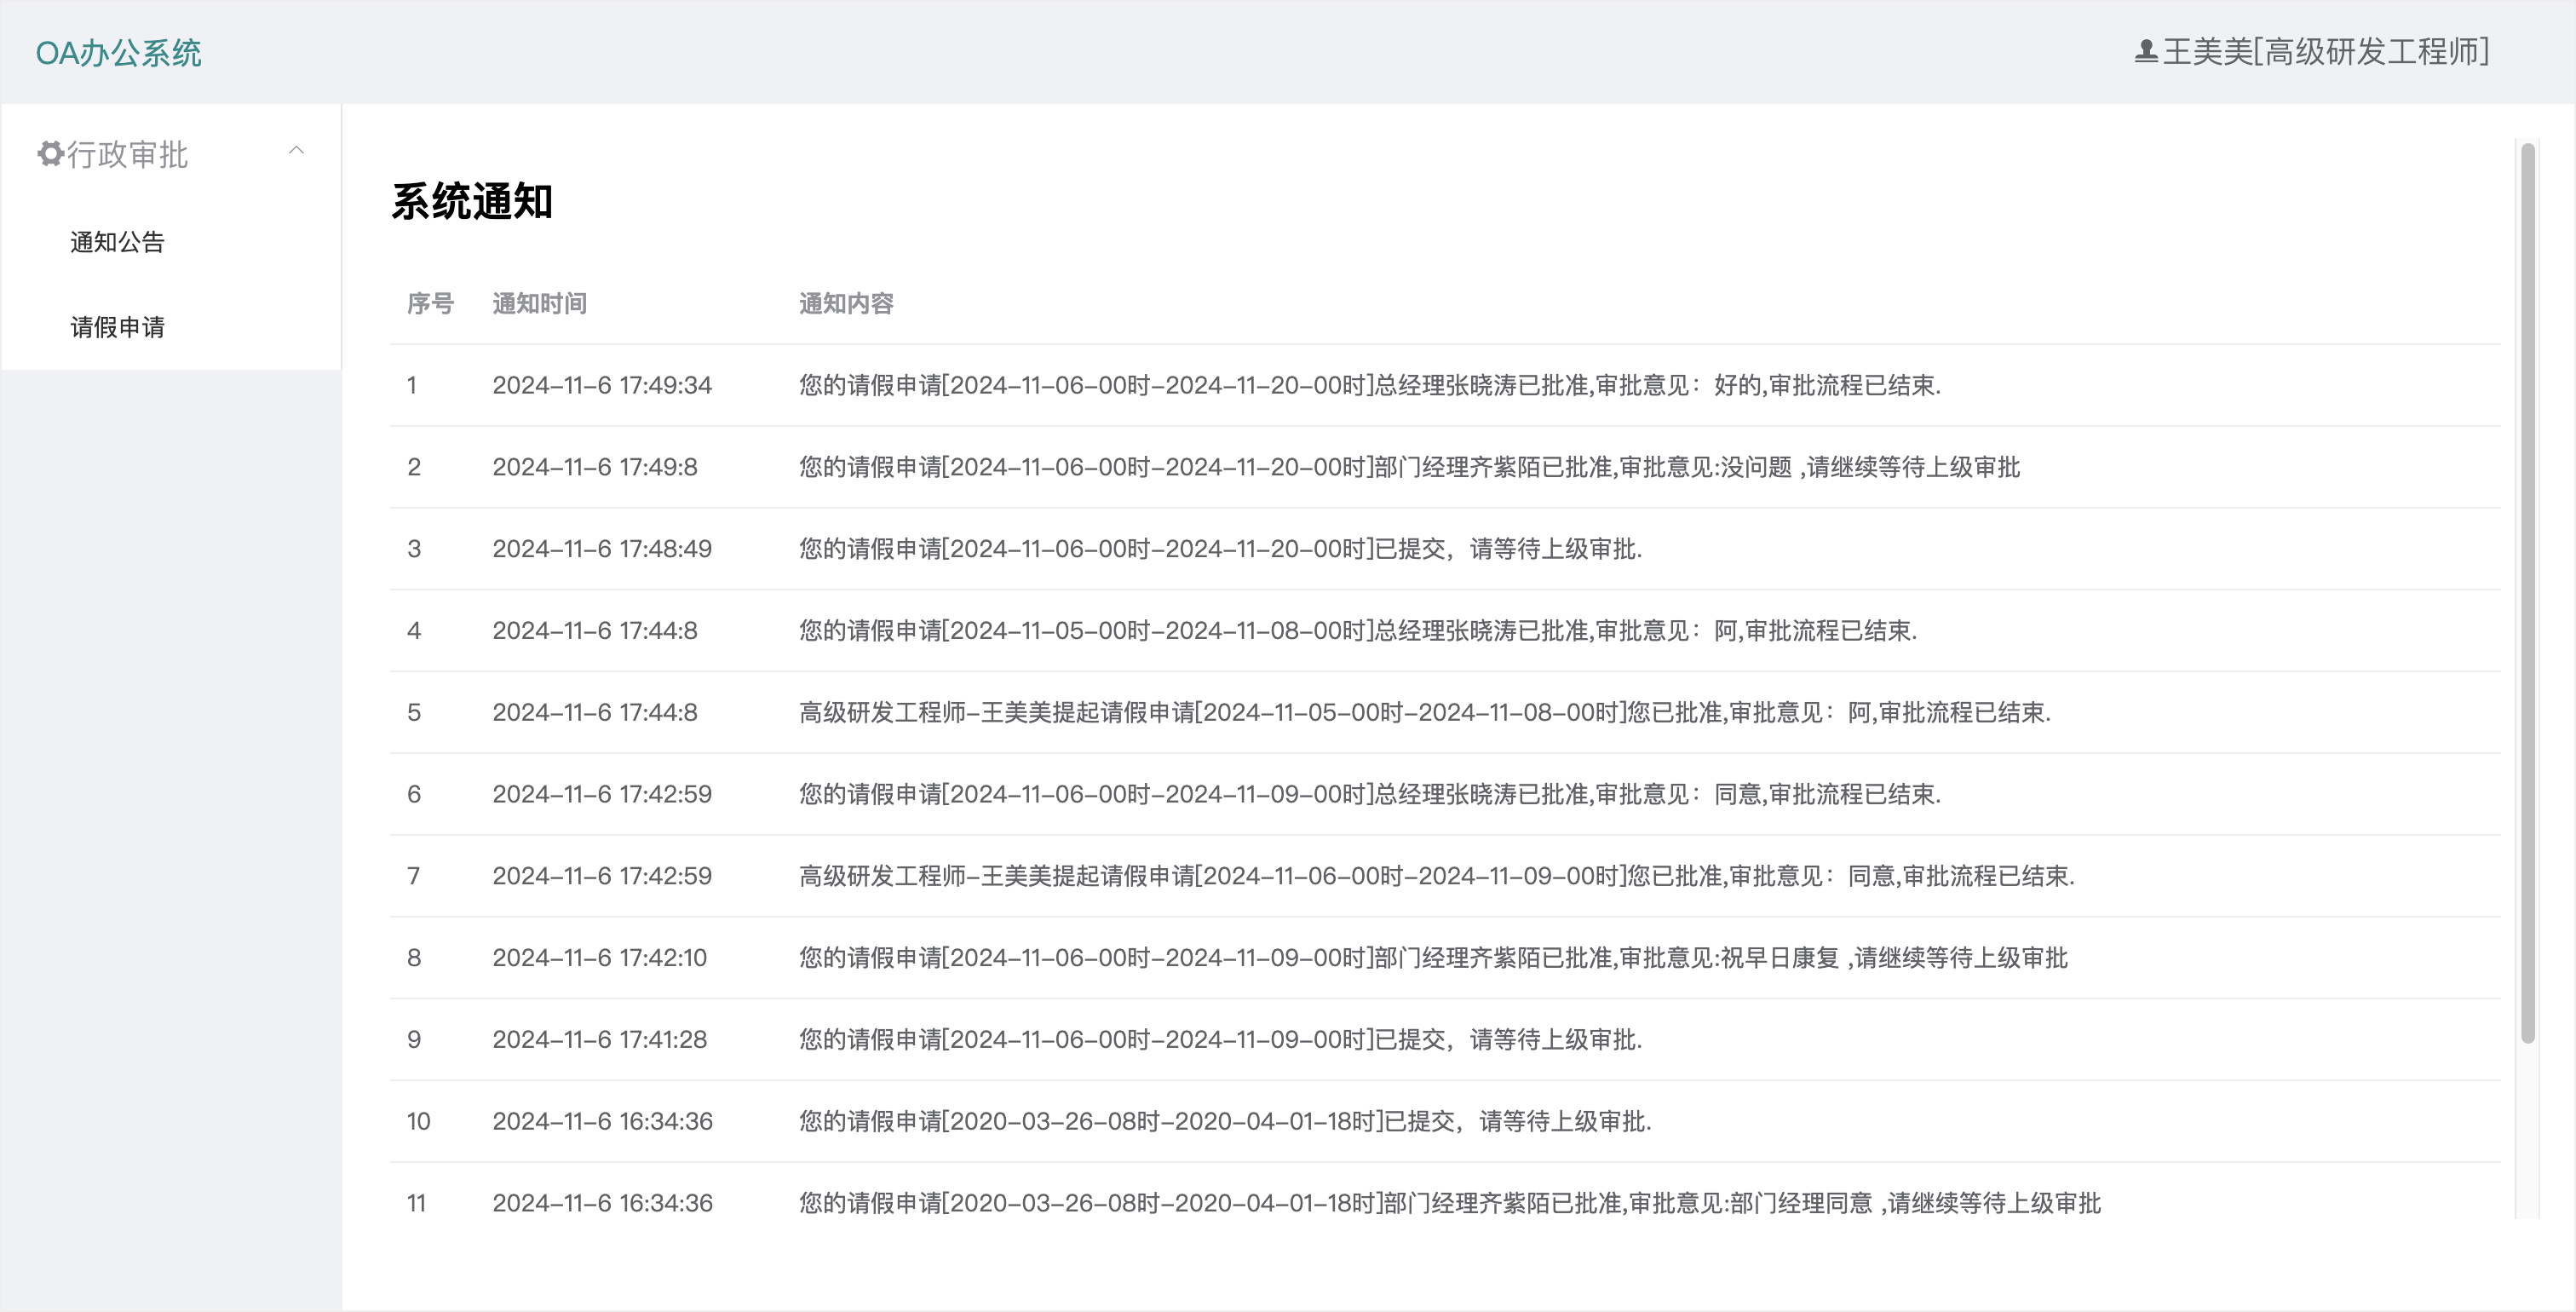The image size is (2576, 1312).
Task: Select row 3 timestamp 17:48:49
Action: (601, 549)
